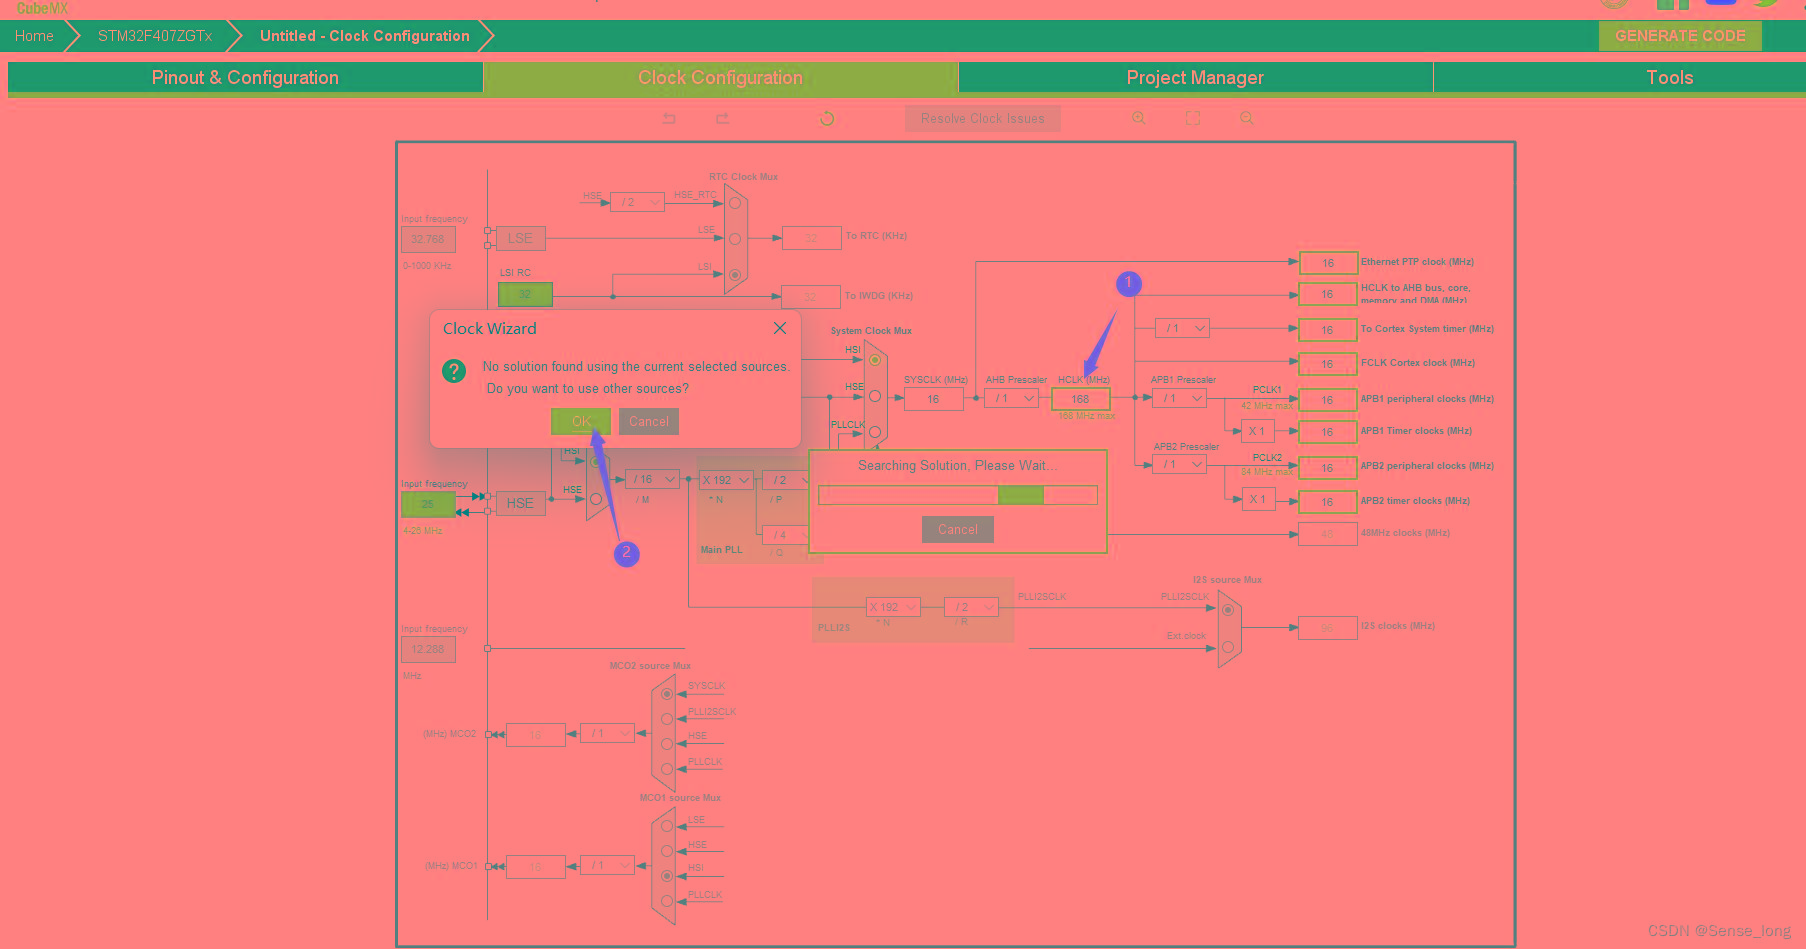This screenshot has width=1806, height=949.
Task: Click the zoom in magnifier icon
Action: [1139, 118]
